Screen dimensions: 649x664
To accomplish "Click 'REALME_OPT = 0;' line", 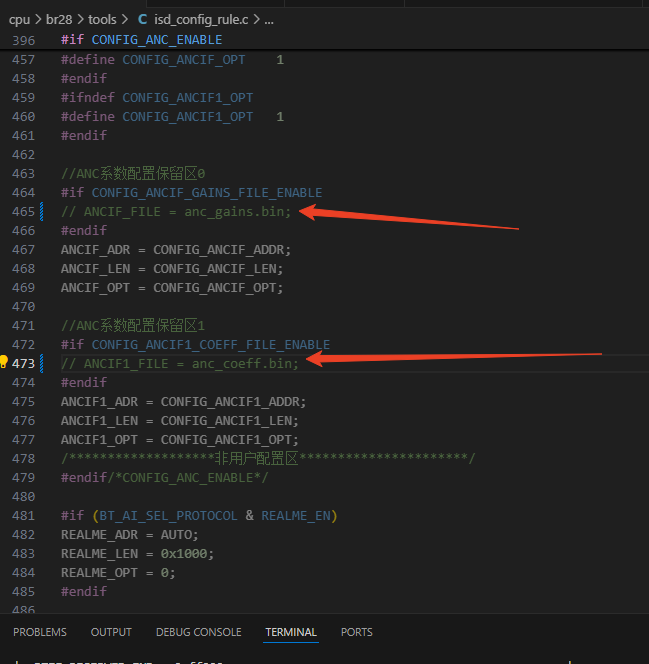I will click(118, 573).
